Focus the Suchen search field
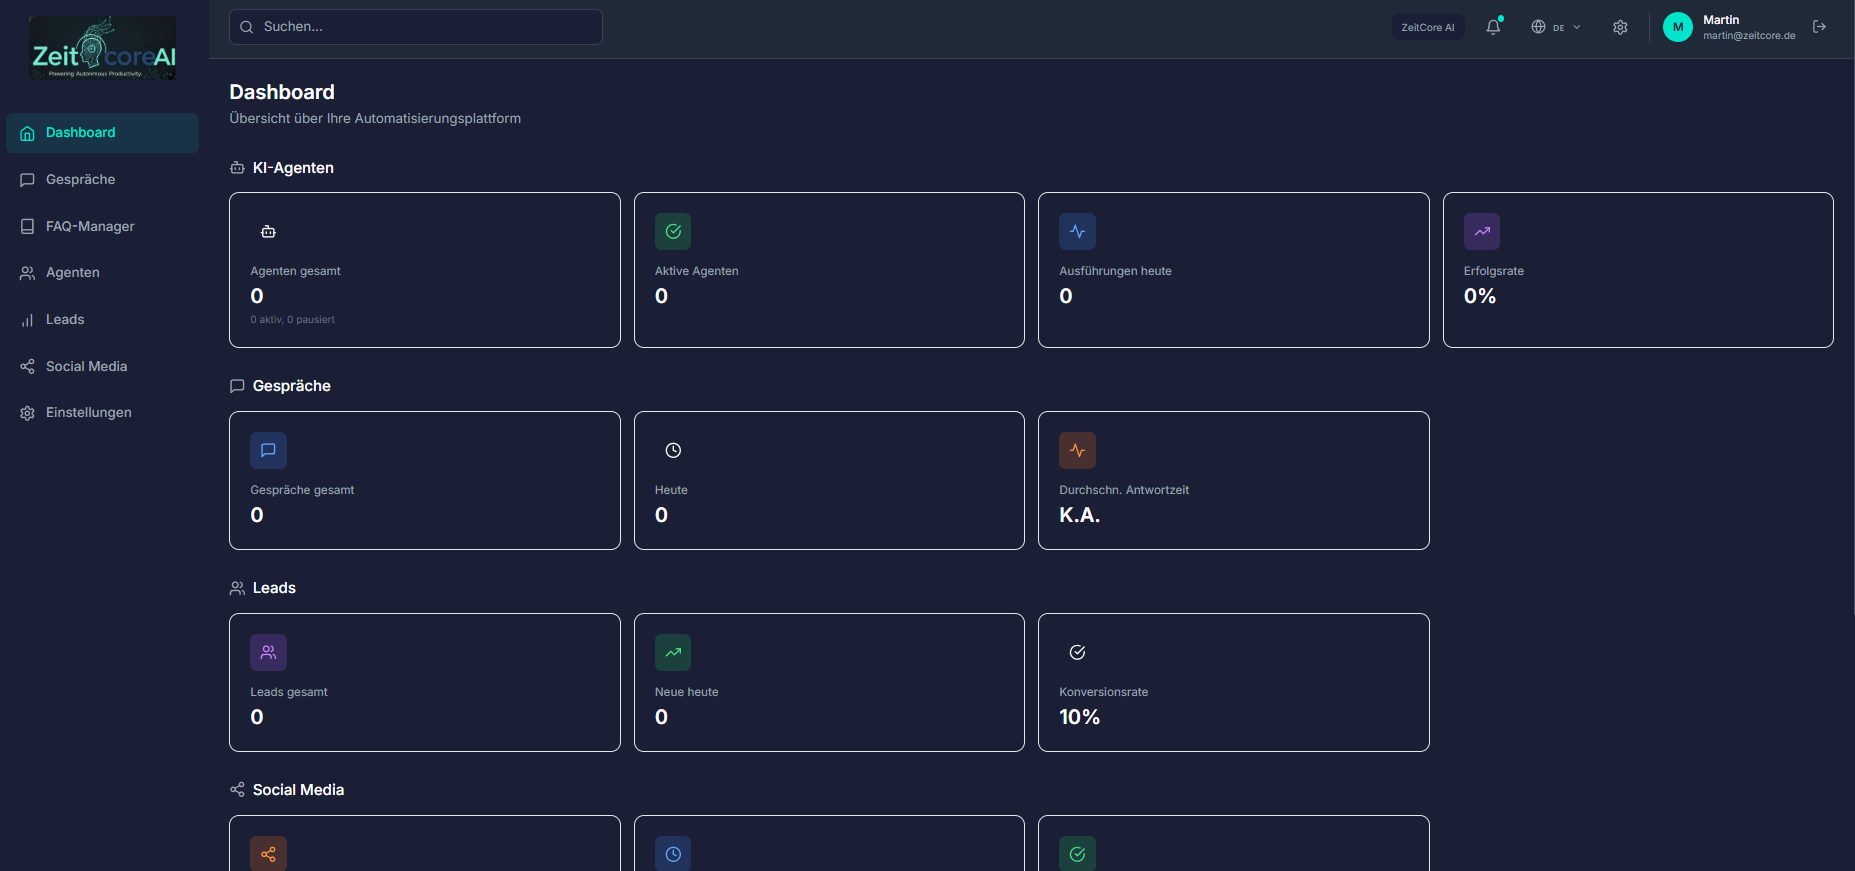Image resolution: width=1855 pixels, height=871 pixels. [416, 27]
